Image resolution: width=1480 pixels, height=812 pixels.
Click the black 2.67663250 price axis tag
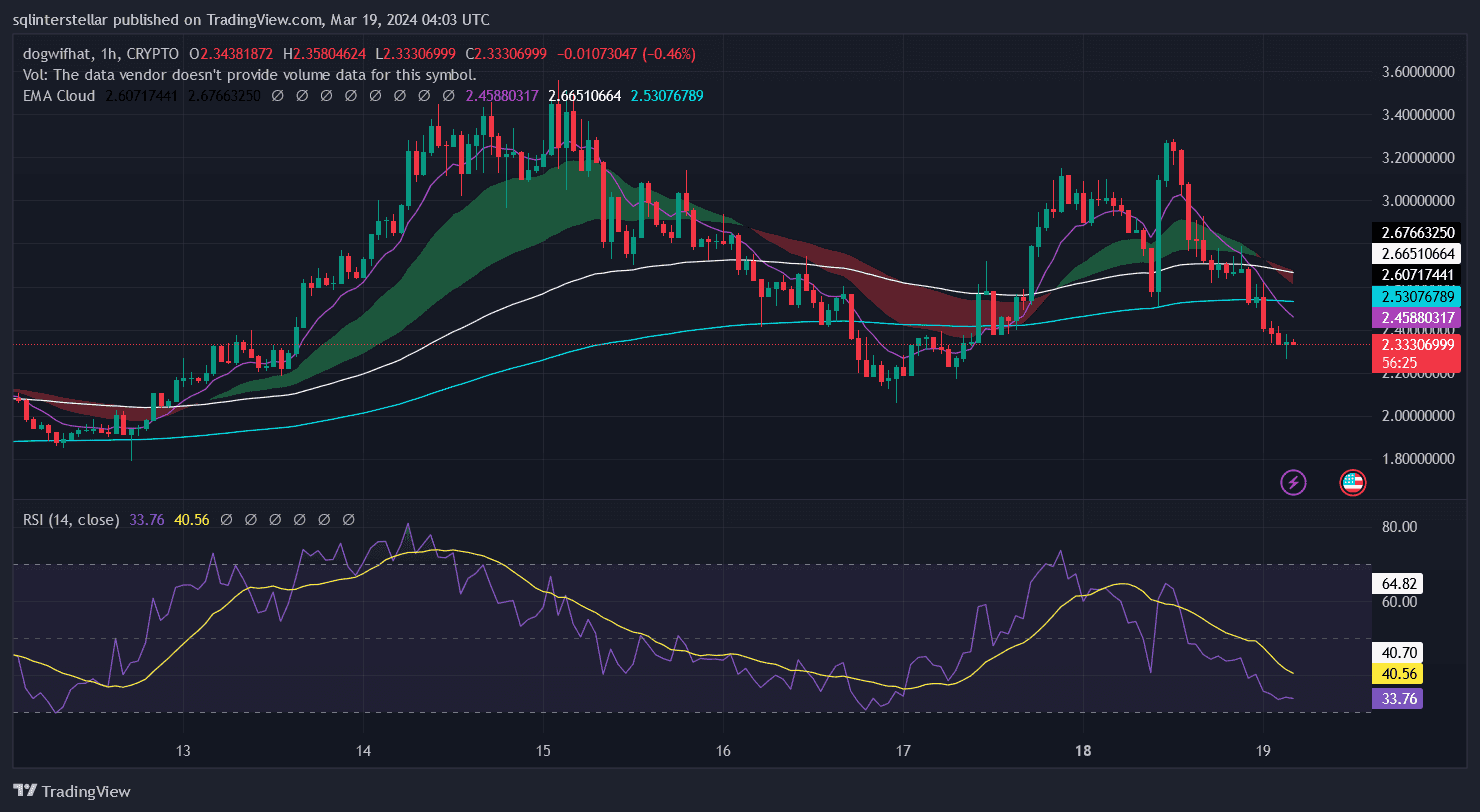click(x=1419, y=232)
